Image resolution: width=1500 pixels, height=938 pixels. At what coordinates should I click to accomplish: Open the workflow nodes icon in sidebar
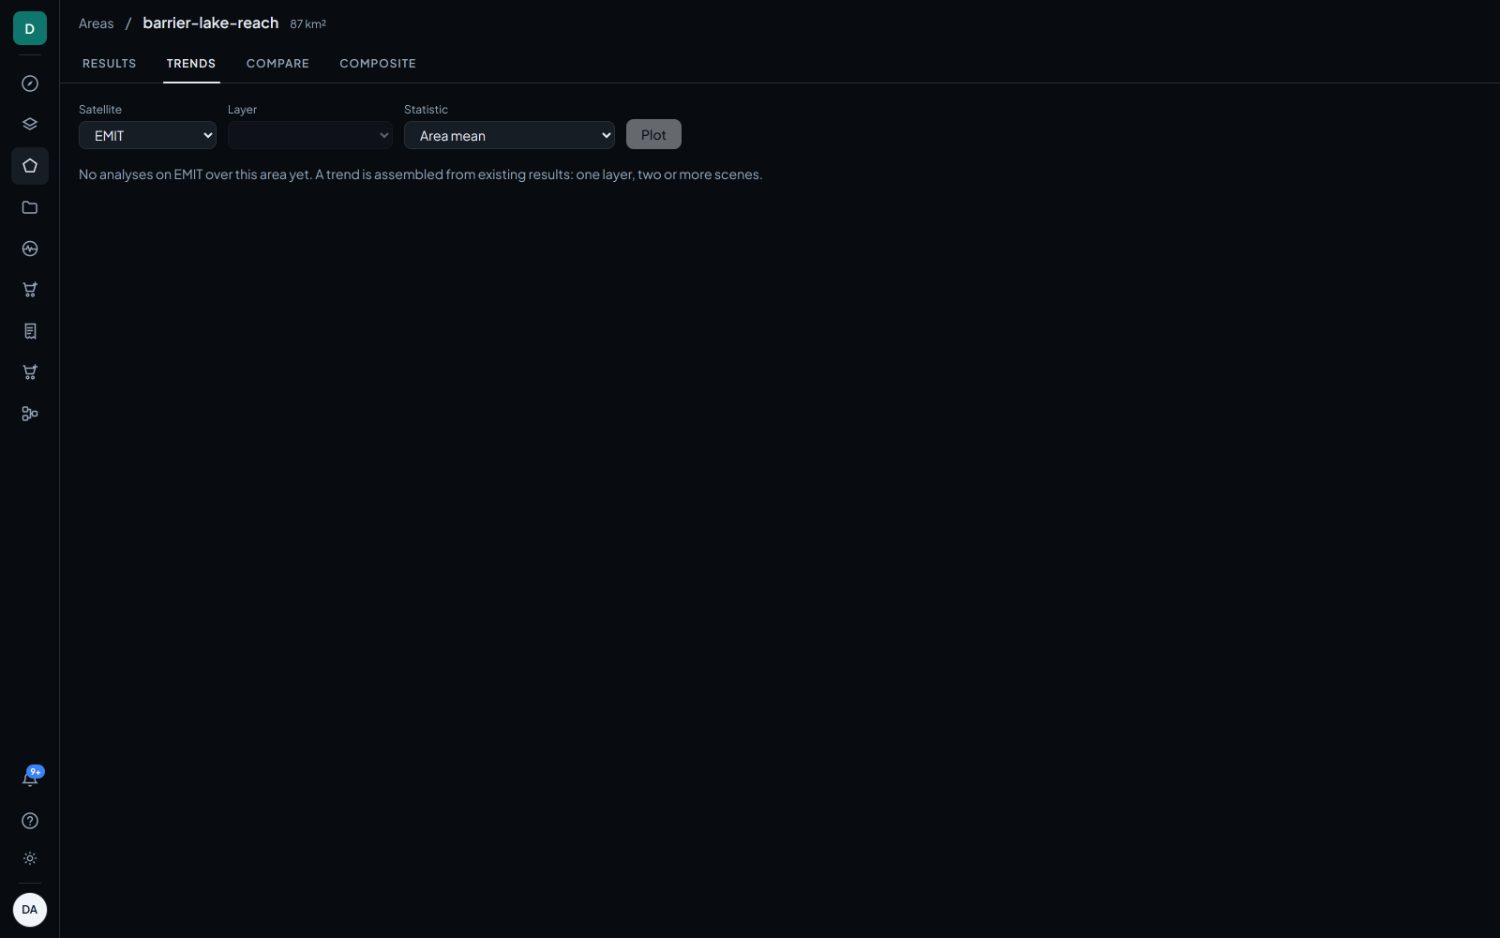click(30, 414)
